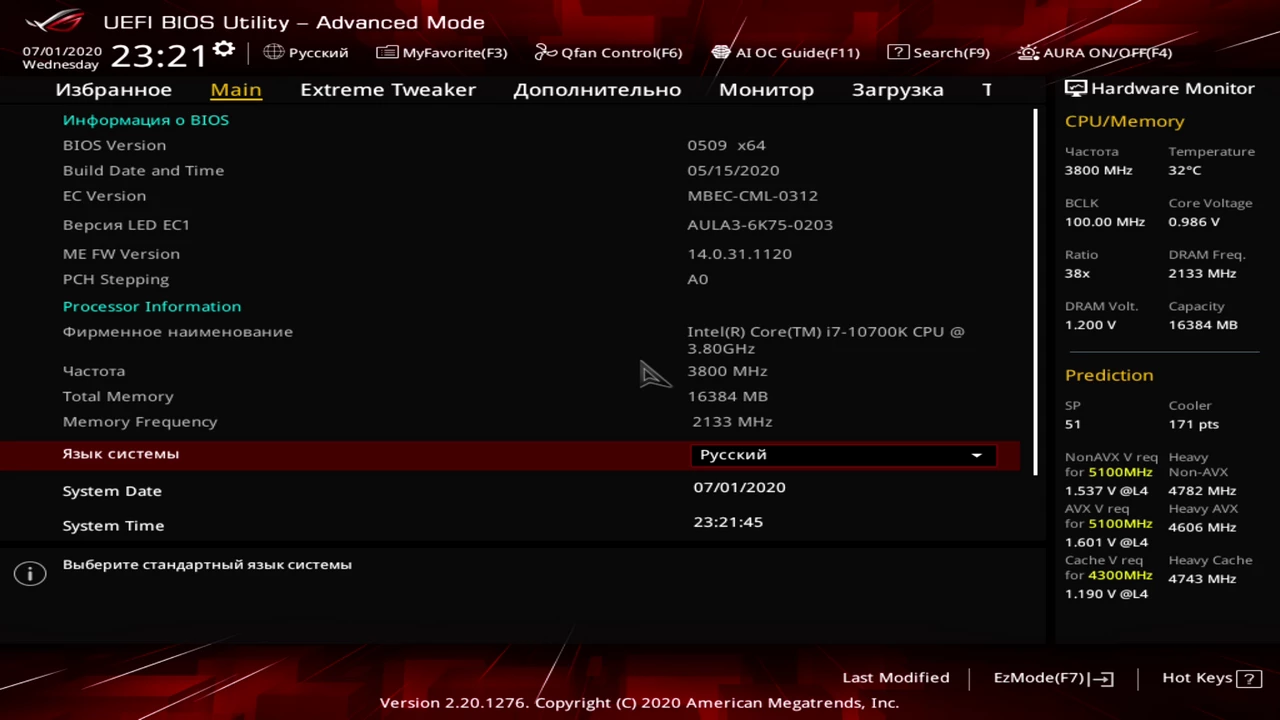Select the System Time value 23:21:45
The height and width of the screenshot is (720, 1280).
(x=728, y=522)
